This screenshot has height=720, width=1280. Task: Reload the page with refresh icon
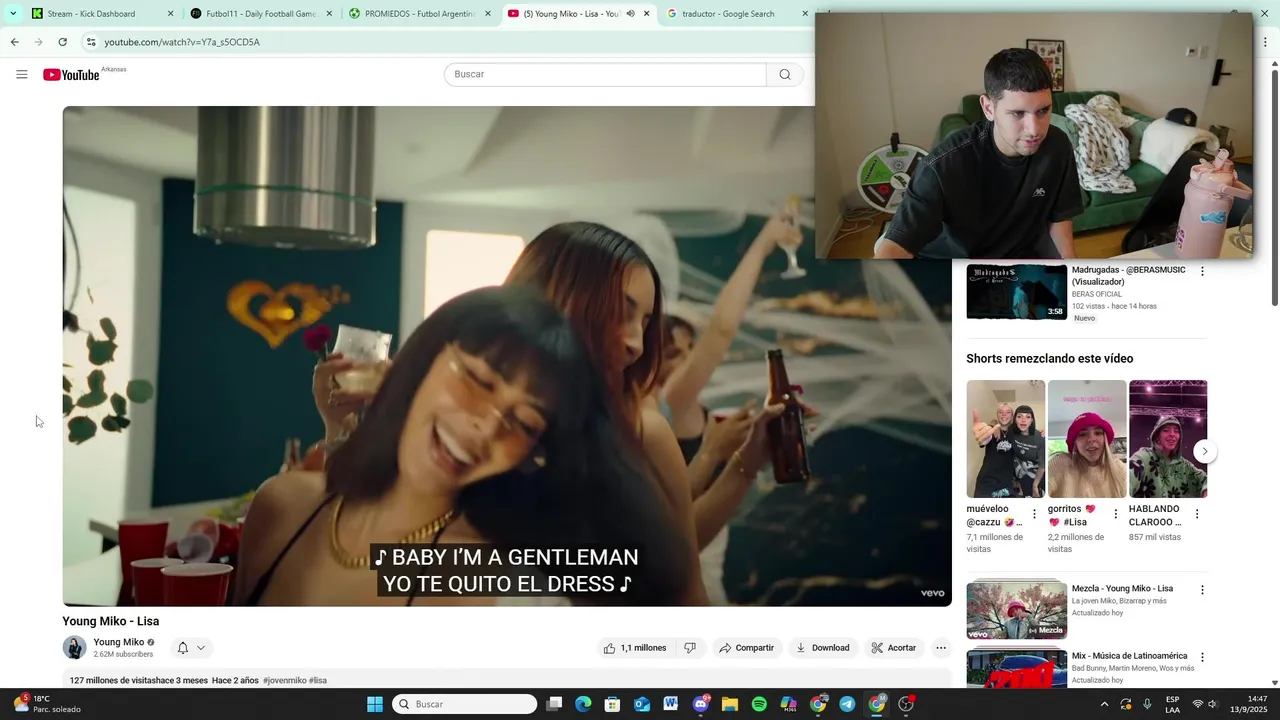(x=63, y=42)
